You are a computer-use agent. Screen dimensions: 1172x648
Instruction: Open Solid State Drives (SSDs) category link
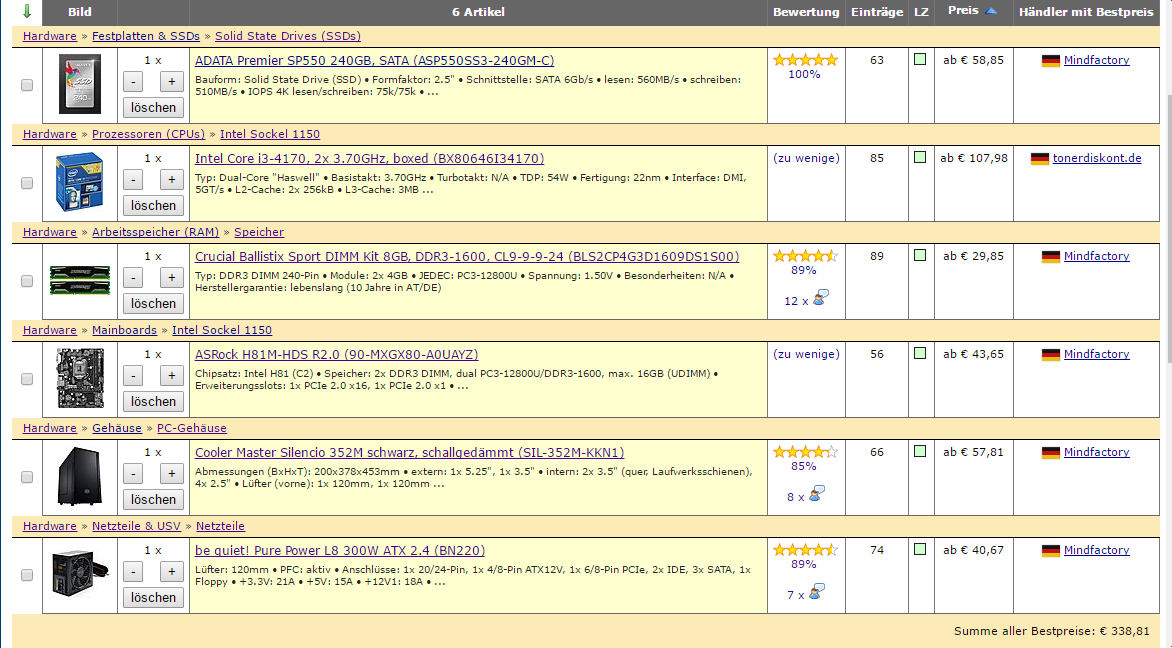point(288,36)
